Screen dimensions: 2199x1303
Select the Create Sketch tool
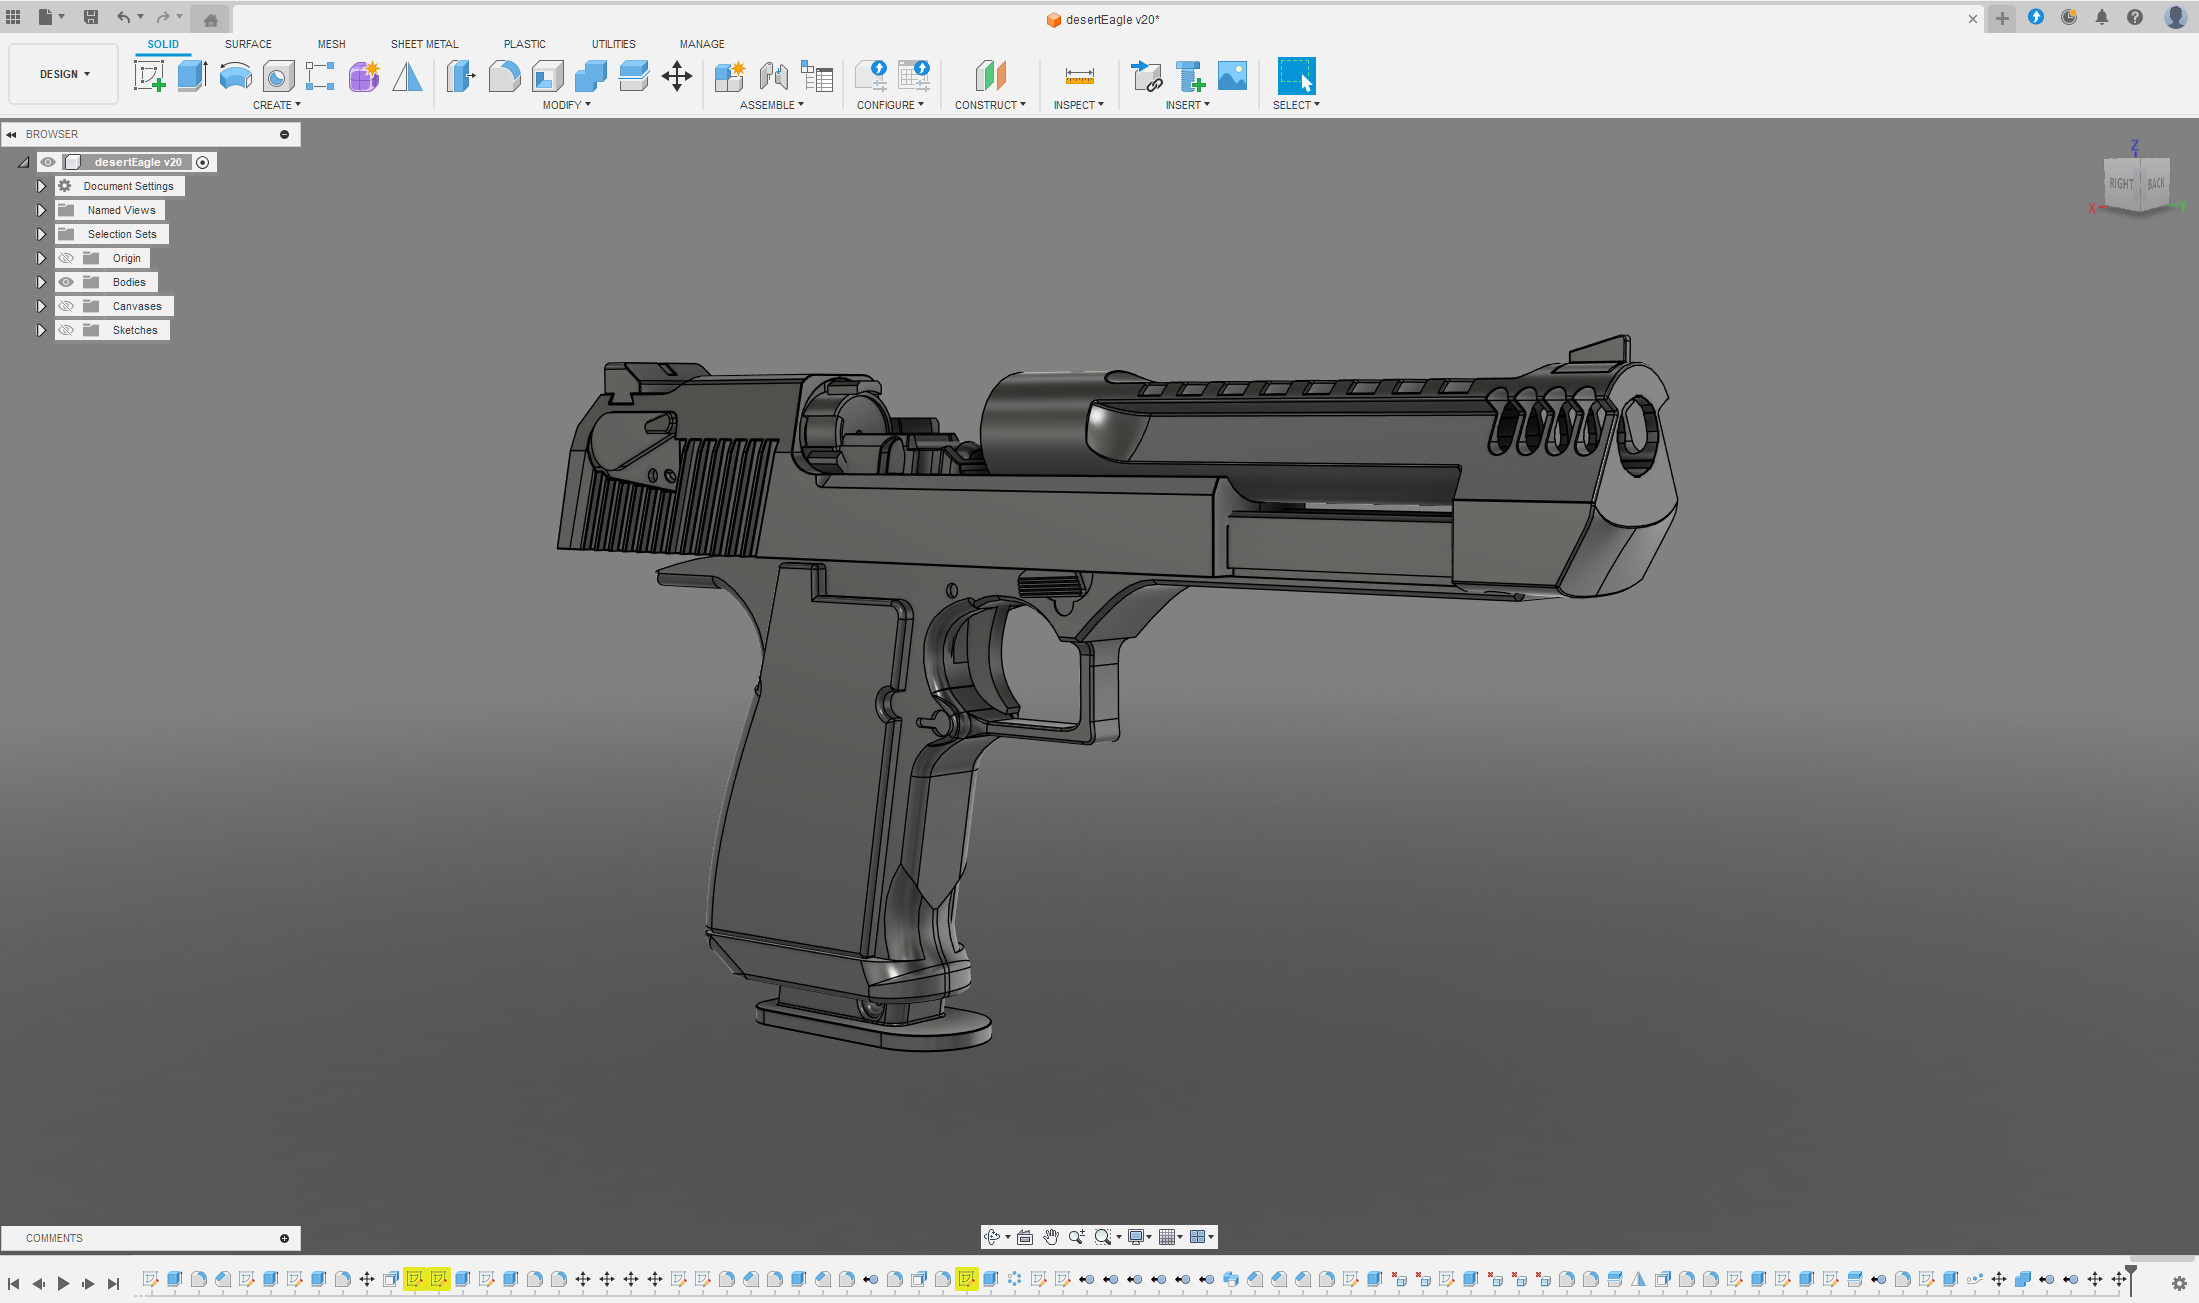click(x=149, y=76)
